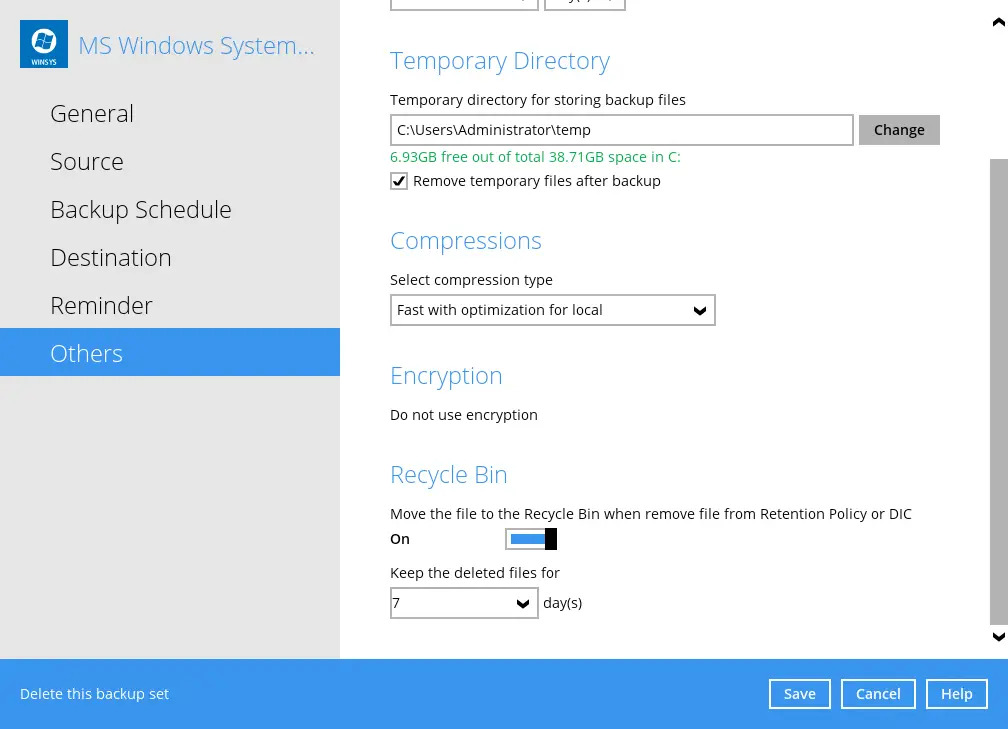Switch to the Destination section
This screenshot has height=729, width=1008.
click(111, 258)
